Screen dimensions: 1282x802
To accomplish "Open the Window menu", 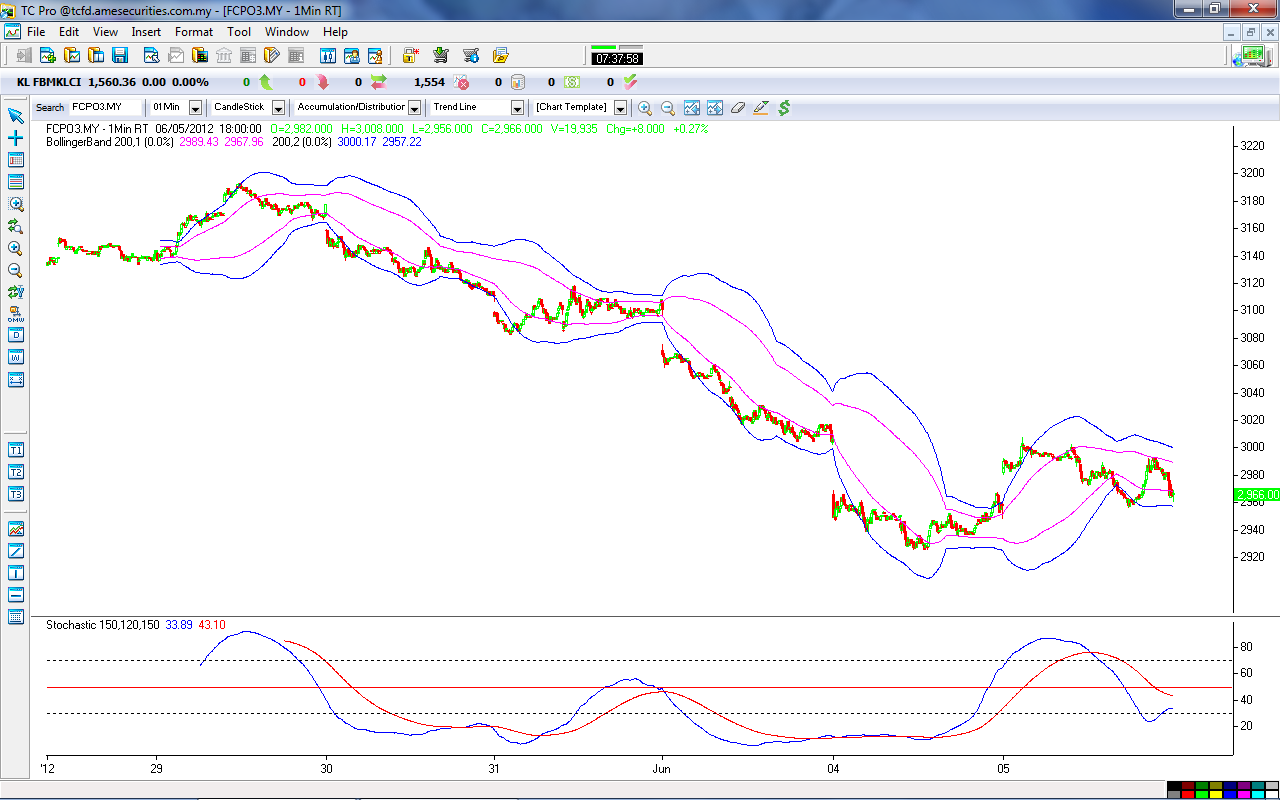I will tap(286, 31).
